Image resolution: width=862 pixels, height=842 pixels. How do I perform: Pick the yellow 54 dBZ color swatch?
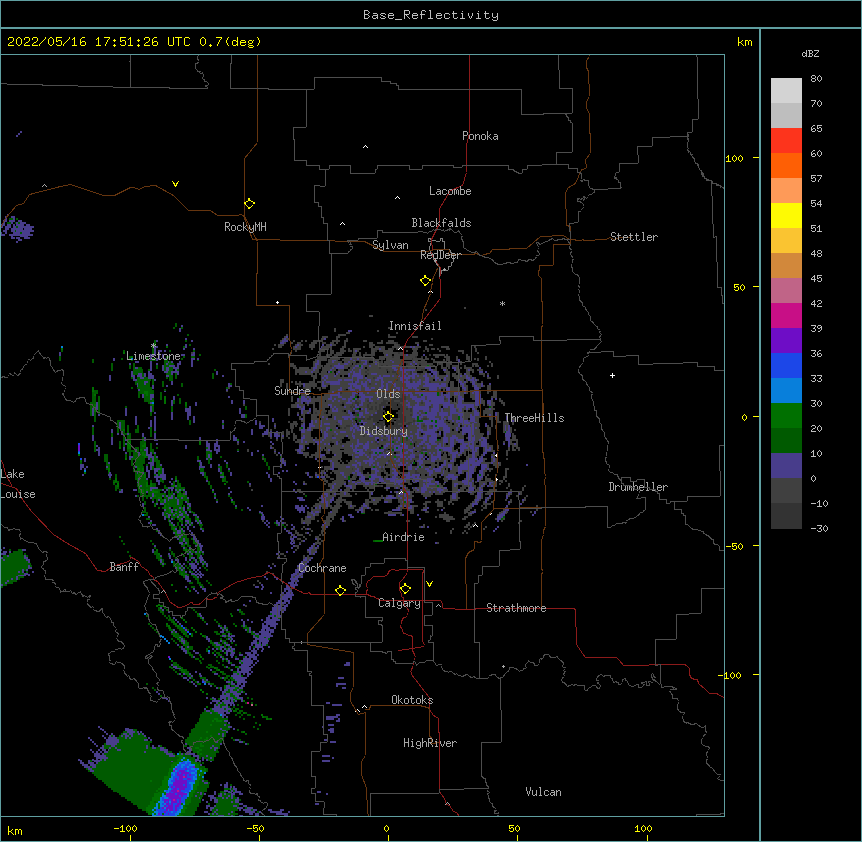[786, 215]
